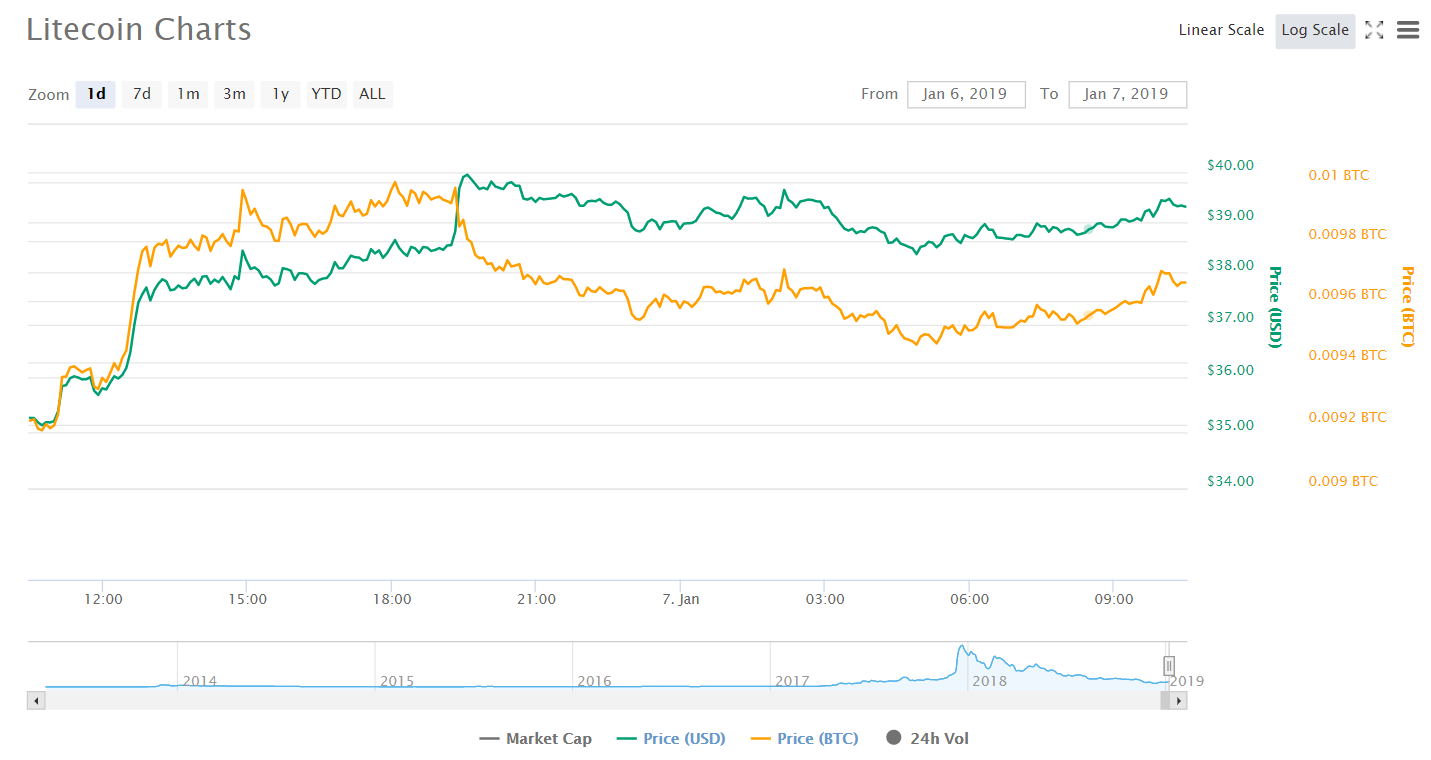1431x760 pixels.
Task: Switch to Log Scale
Action: point(1314,30)
